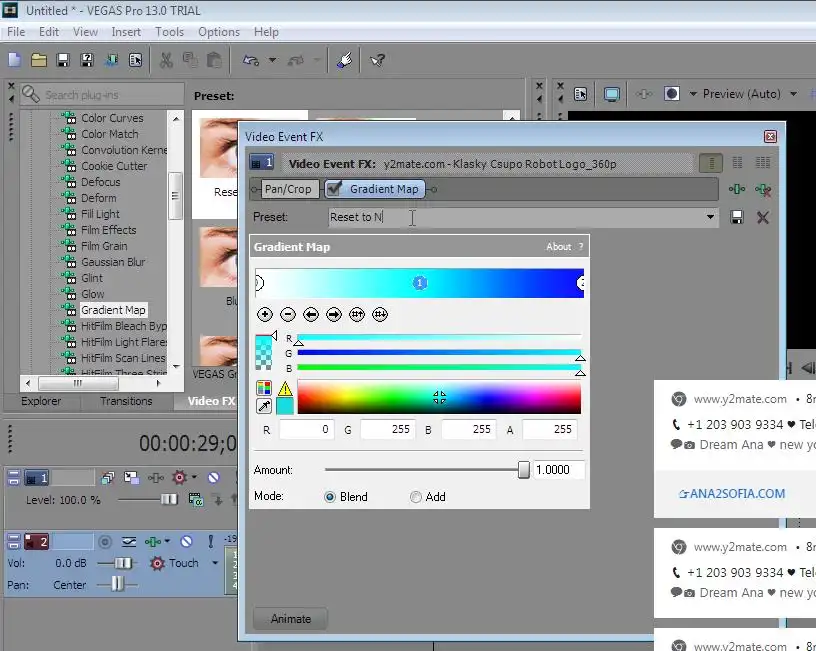Viewport: 816px width, 651px height.
Task: Switch to the Explorer tab
Action: 41,401
